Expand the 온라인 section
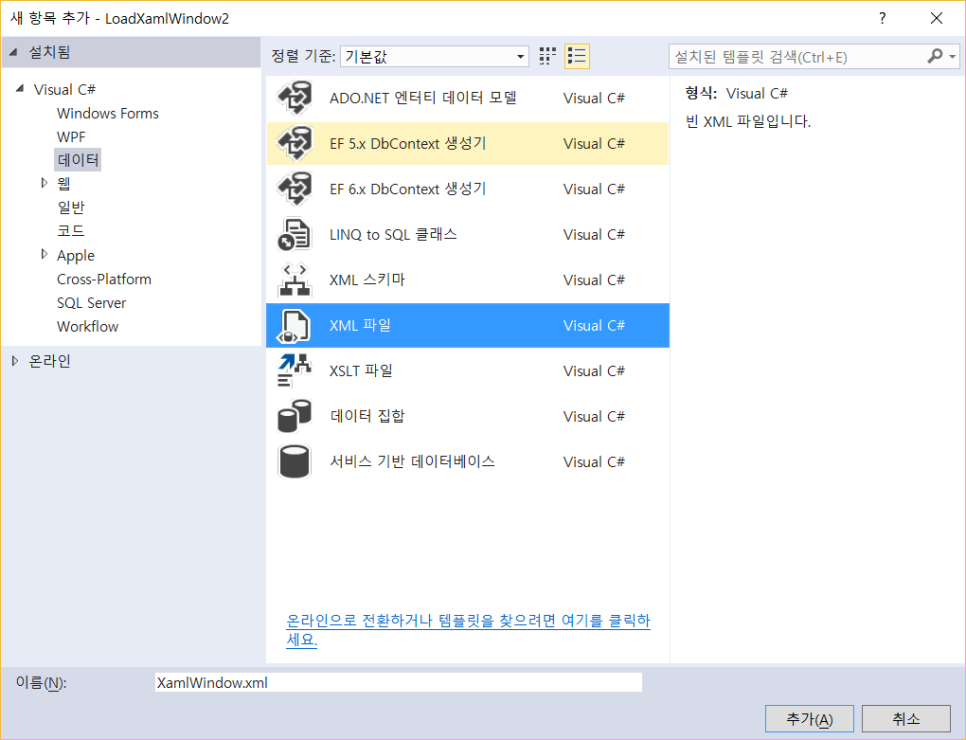Viewport: 966px width, 740px height. [15, 361]
